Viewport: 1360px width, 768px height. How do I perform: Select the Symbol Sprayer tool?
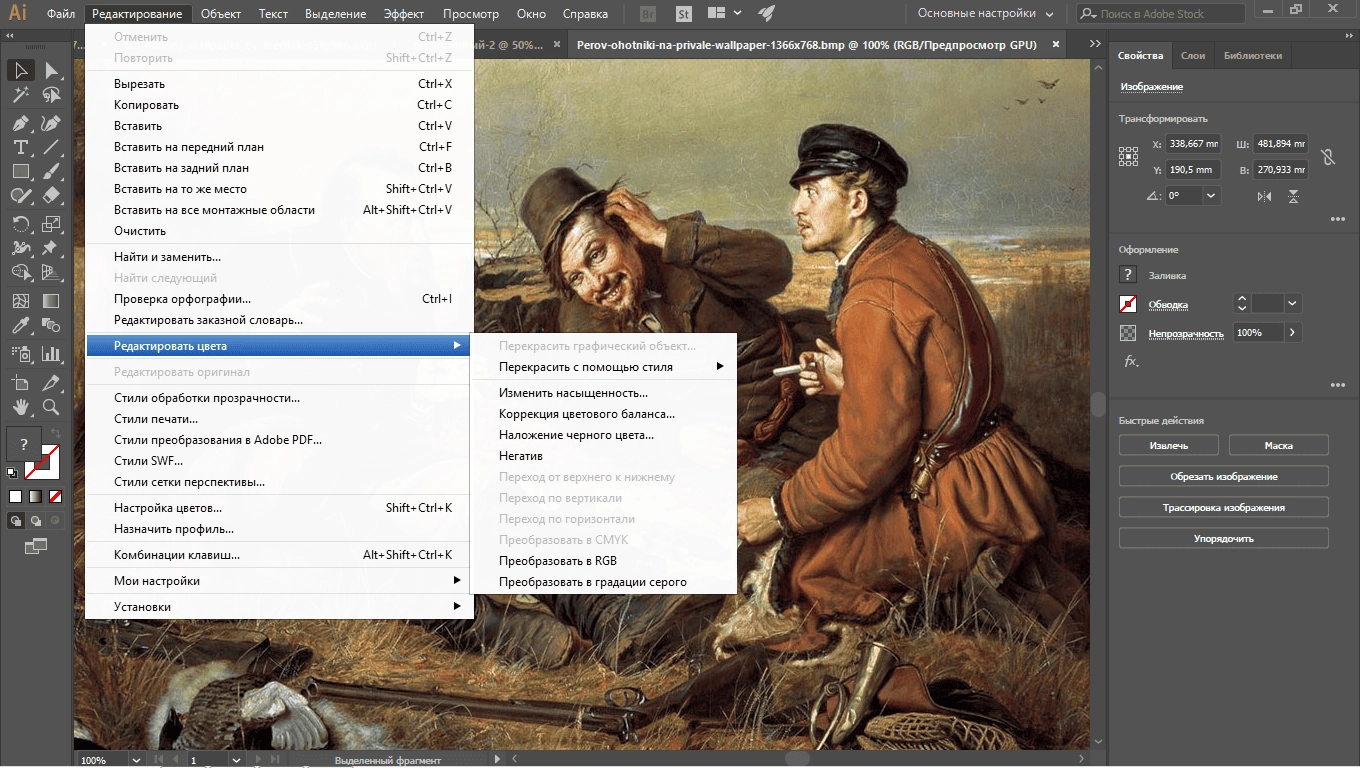click(x=20, y=353)
